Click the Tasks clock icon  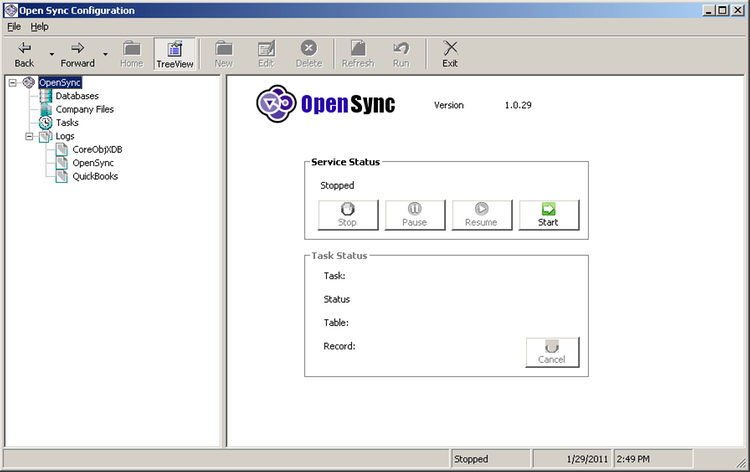point(45,123)
